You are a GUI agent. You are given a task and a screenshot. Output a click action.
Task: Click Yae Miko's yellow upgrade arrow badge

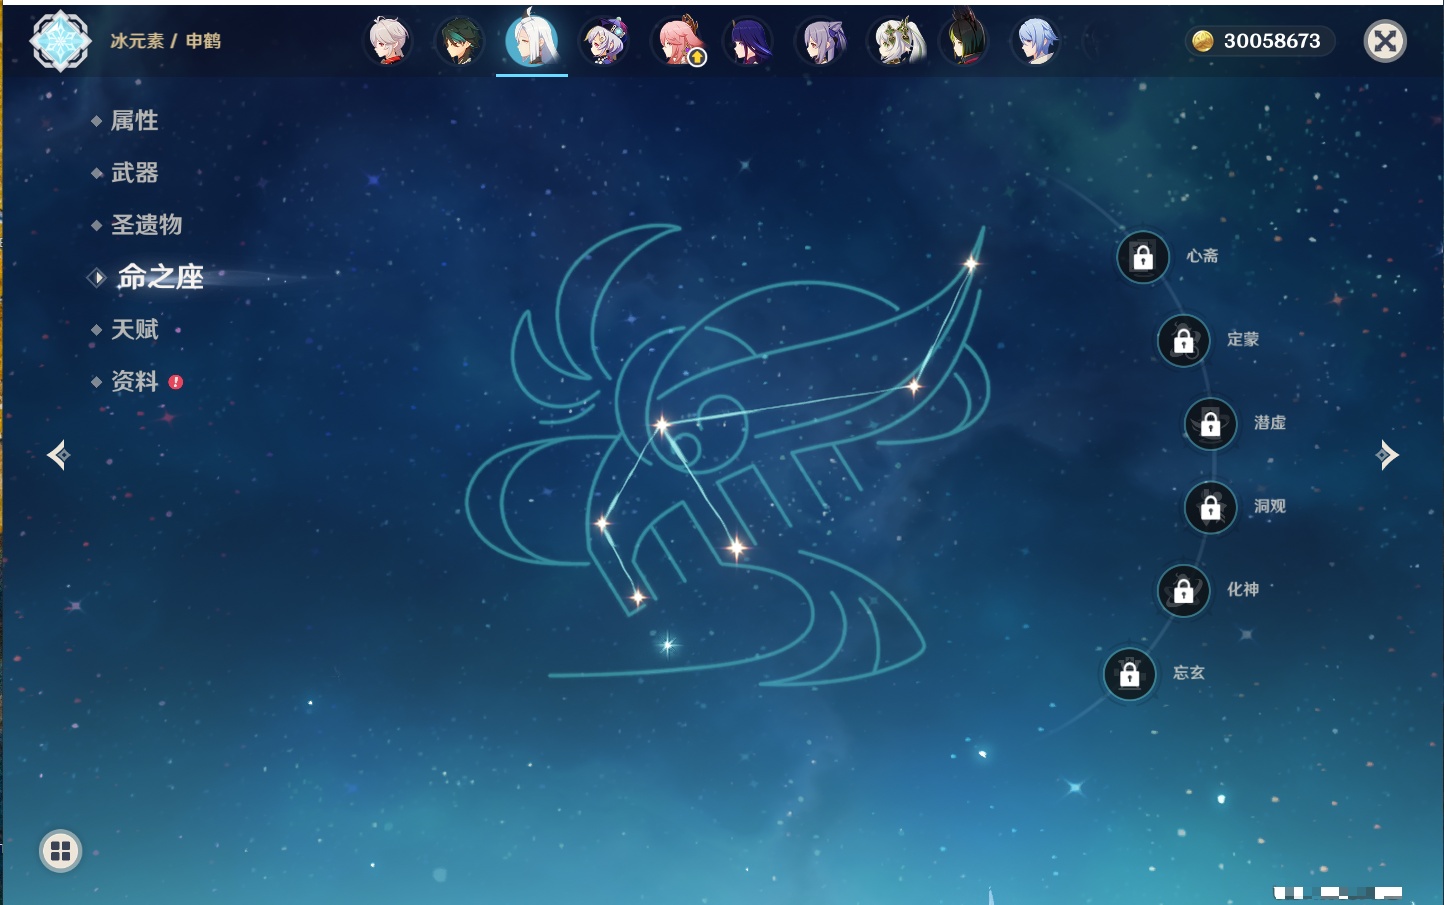[697, 58]
